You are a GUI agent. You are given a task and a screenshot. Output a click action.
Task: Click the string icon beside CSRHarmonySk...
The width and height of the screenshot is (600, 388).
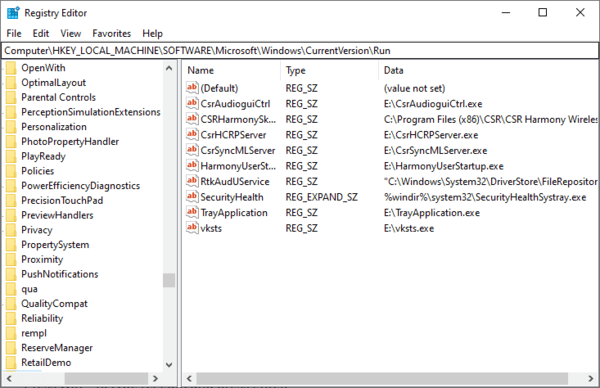(x=192, y=119)
